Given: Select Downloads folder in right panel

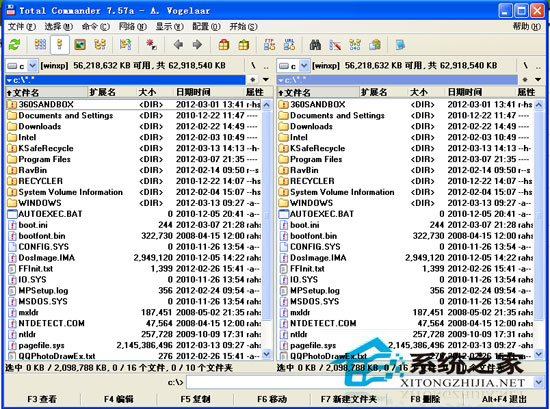Looking at the screenshot, I should coord(405,126).
